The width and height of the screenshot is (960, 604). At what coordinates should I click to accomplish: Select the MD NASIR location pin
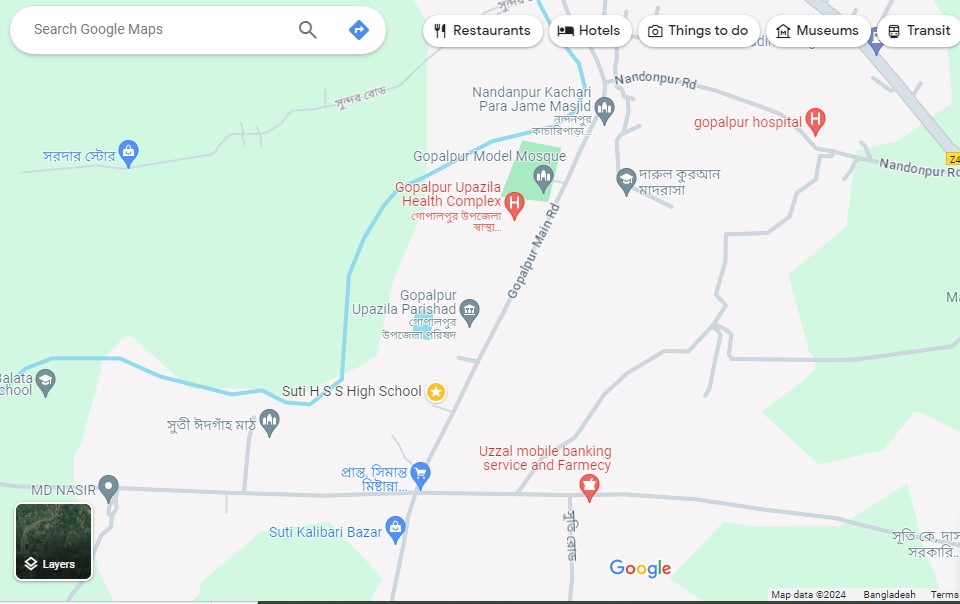[108, 489]
